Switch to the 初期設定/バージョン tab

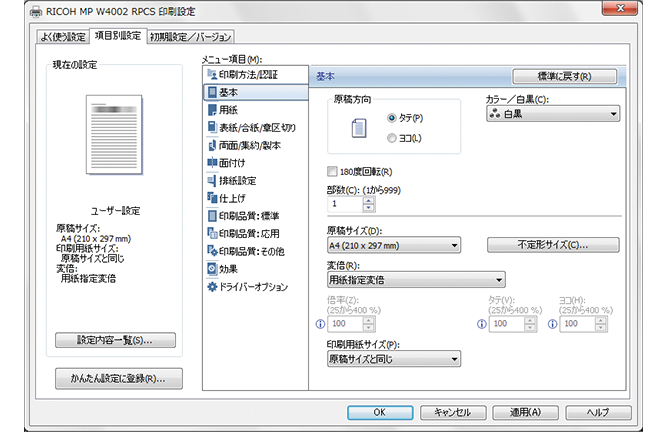tap(188, 35)
